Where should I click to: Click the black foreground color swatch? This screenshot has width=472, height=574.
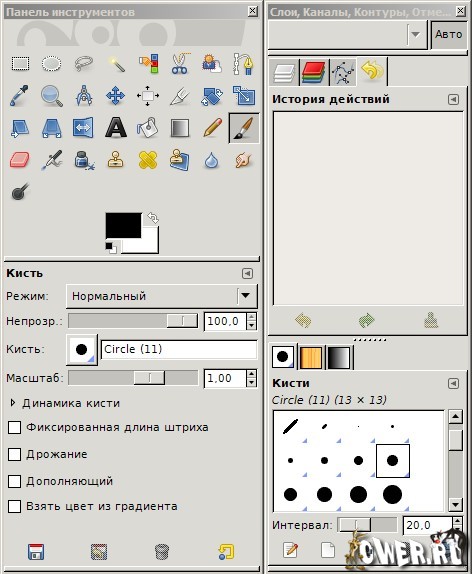pyautogui.click(x=123, y=225)
